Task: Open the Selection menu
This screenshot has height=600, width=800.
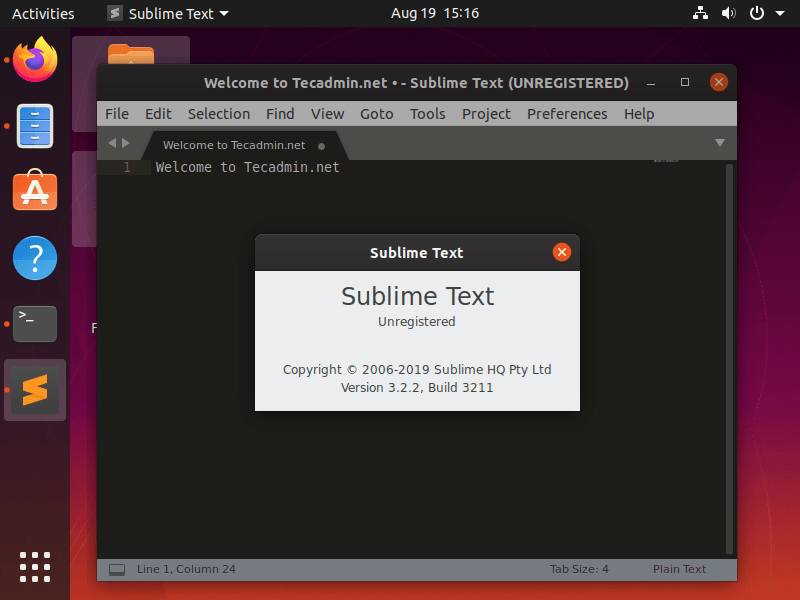Action: (219, 114)
